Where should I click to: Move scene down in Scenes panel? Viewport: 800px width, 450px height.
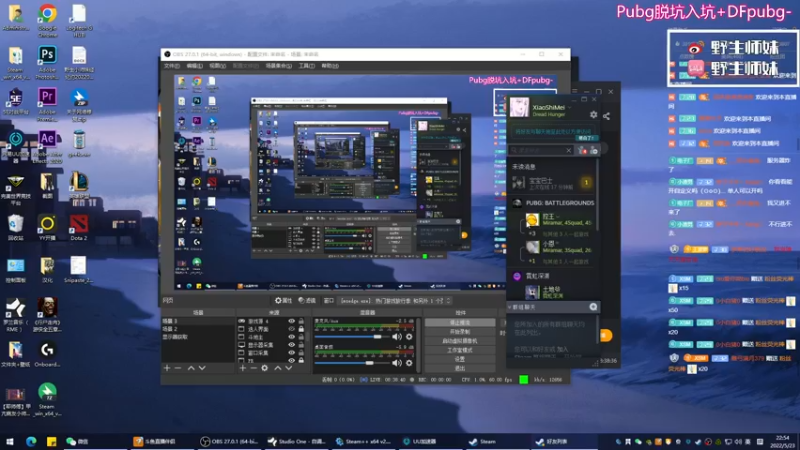202,368
